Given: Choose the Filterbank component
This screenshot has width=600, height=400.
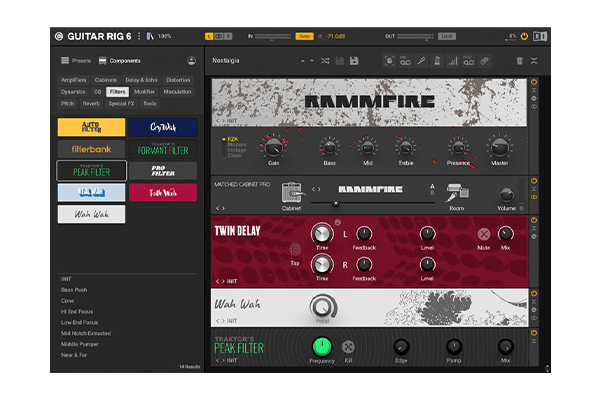Looking at the screenshot, I should point(91,149).
